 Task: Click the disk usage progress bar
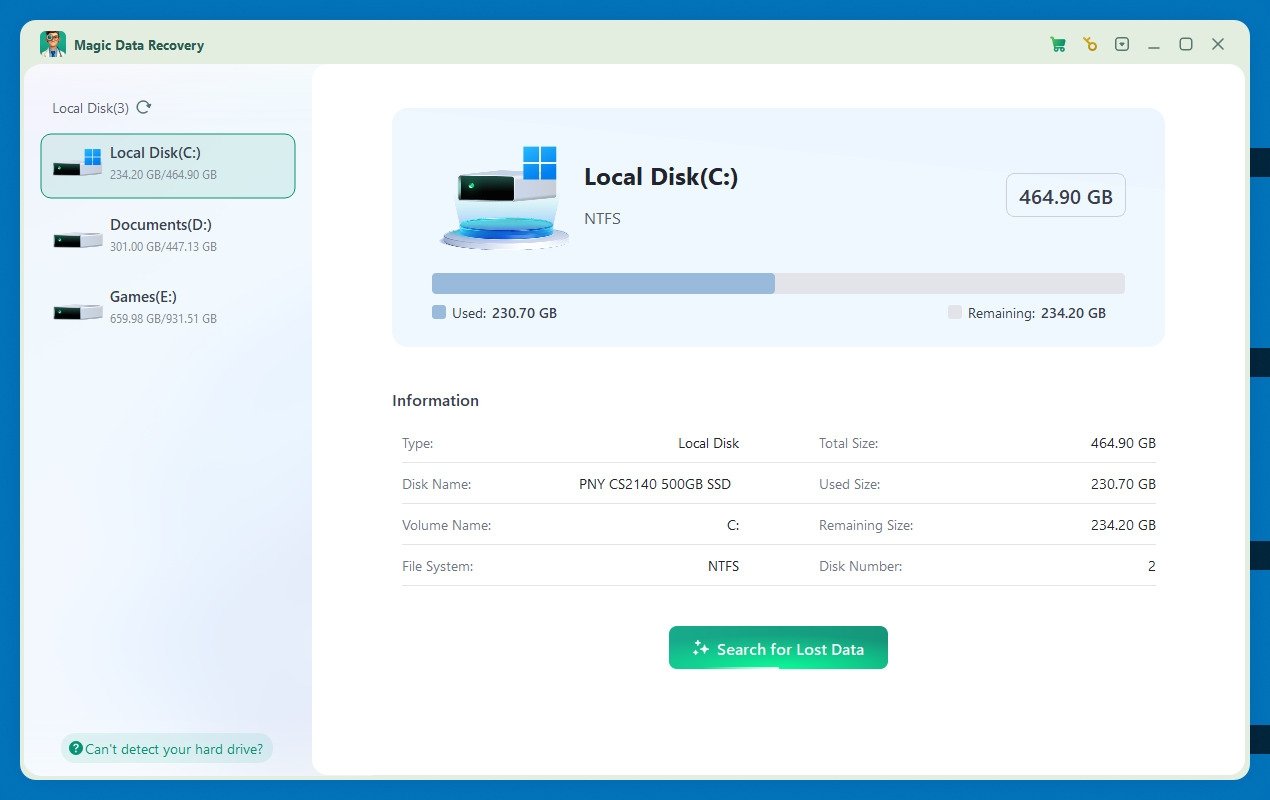pos(778,283)
